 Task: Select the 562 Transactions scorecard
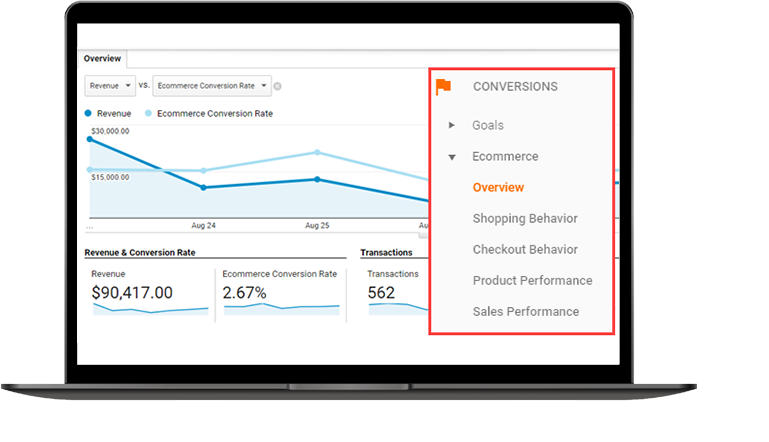(381, 293)
